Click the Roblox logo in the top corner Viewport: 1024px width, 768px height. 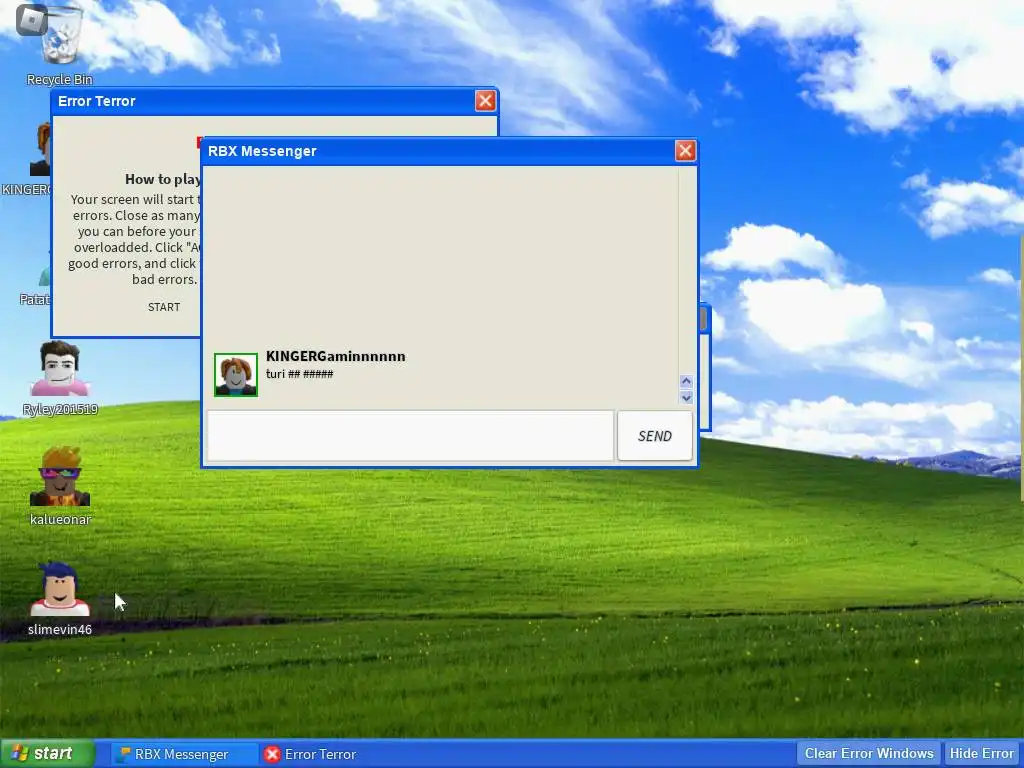(31, 20)
